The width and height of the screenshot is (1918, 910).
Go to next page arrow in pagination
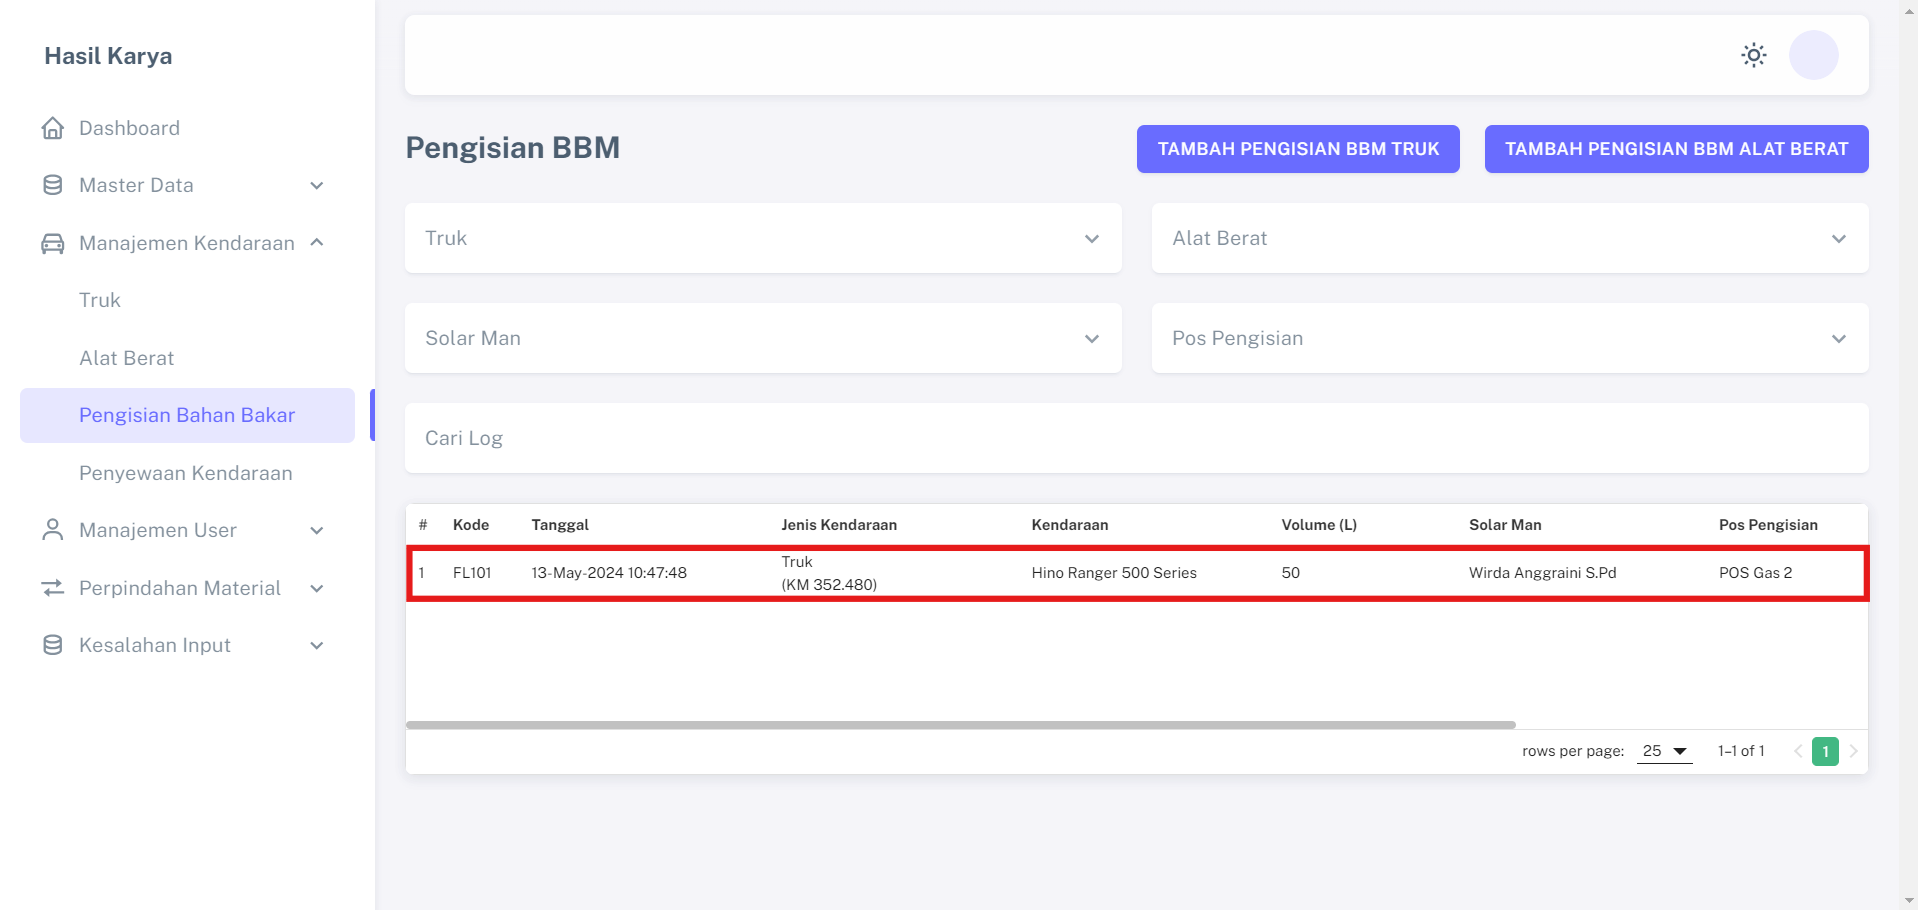pos(1853,751)
